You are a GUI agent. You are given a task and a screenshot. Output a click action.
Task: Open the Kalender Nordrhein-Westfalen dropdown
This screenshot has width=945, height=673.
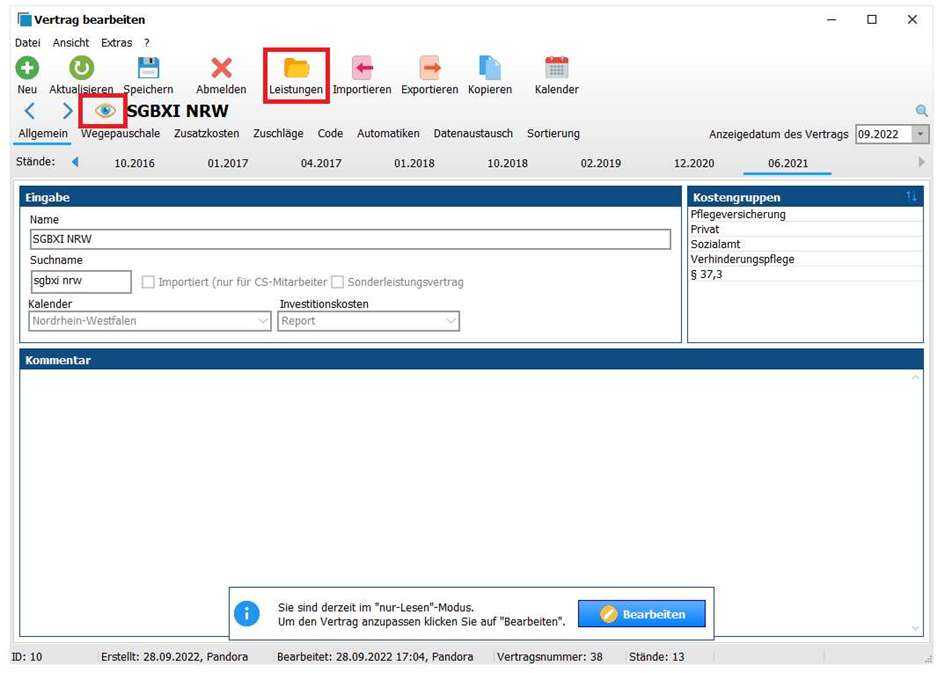[149, 321]
